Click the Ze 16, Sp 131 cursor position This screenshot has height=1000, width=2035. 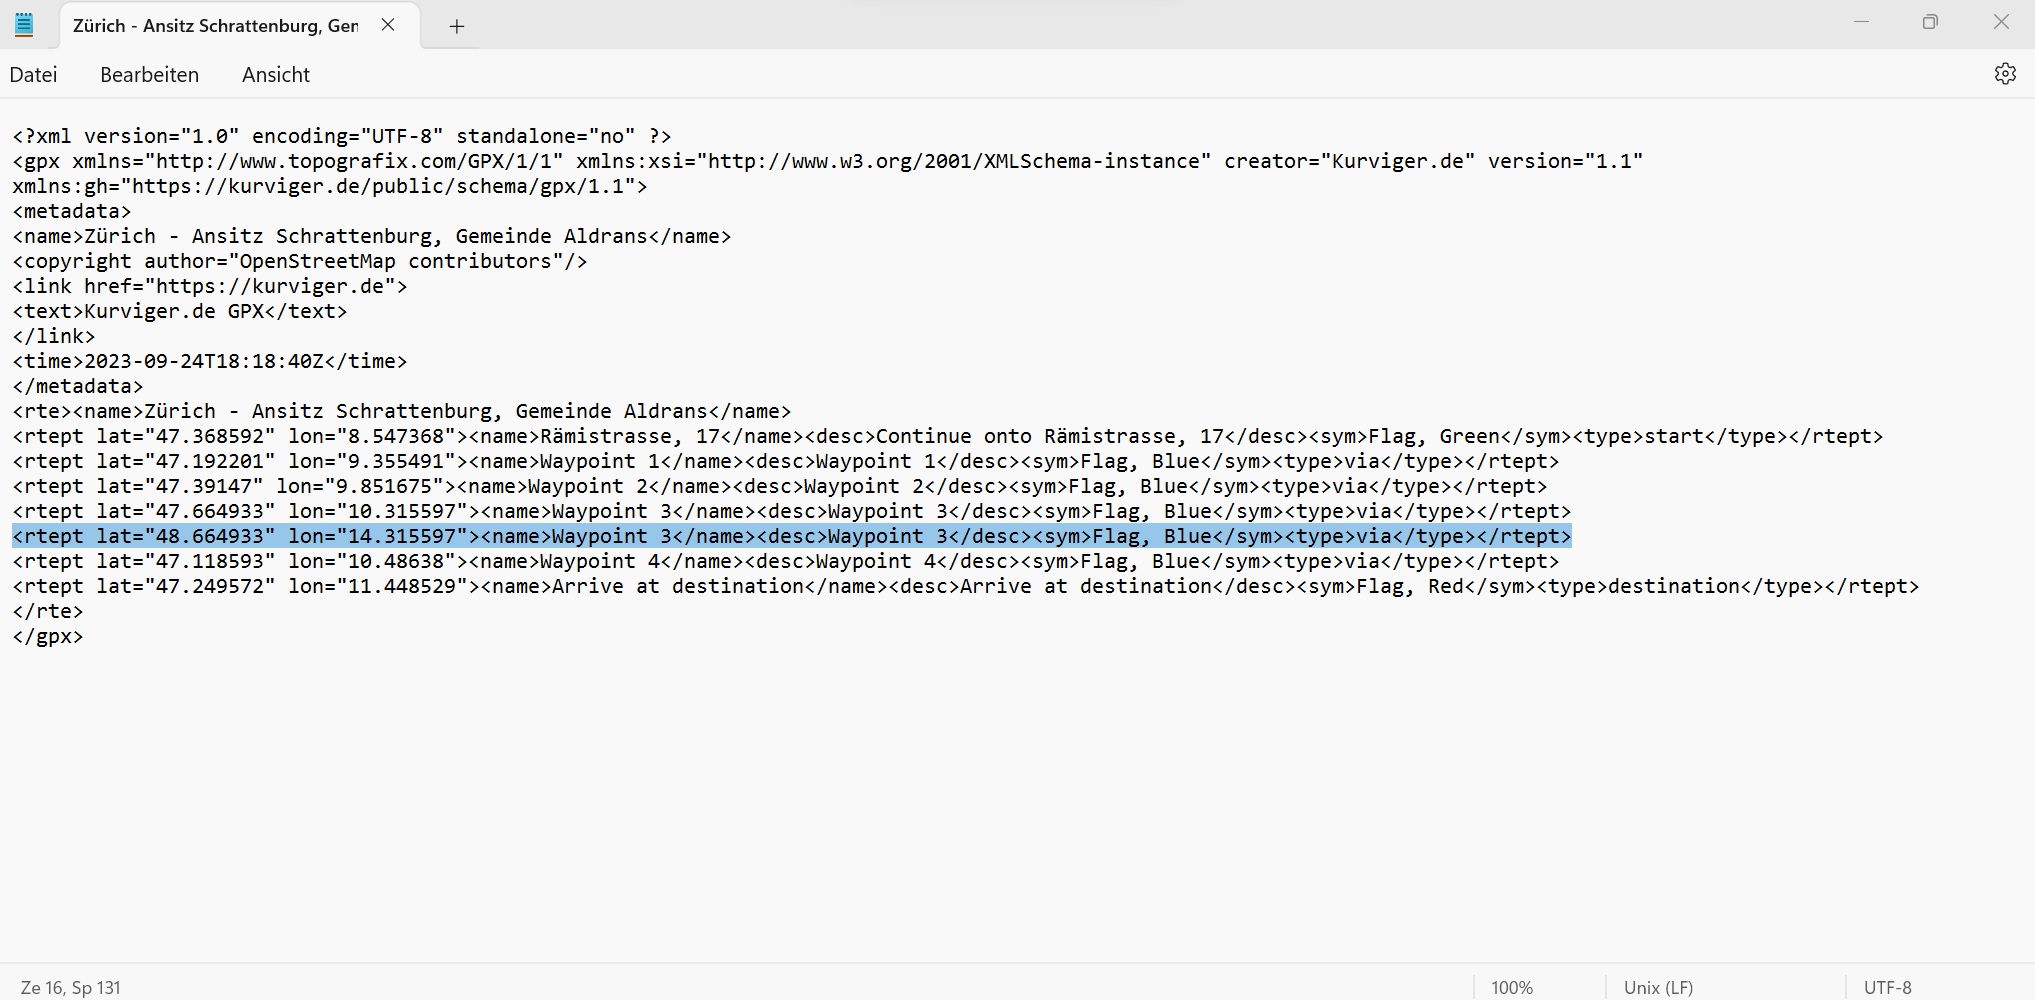click(x=70, y=987)
